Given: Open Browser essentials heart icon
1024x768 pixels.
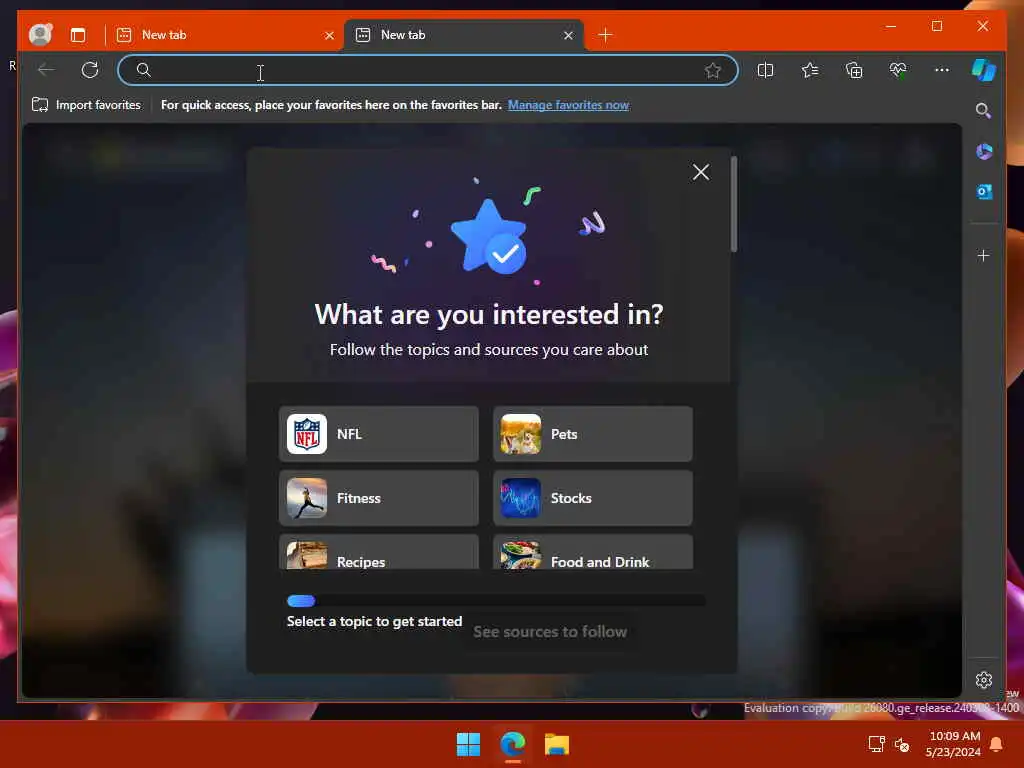Looking at the screenshot, I should coord(898,70).
